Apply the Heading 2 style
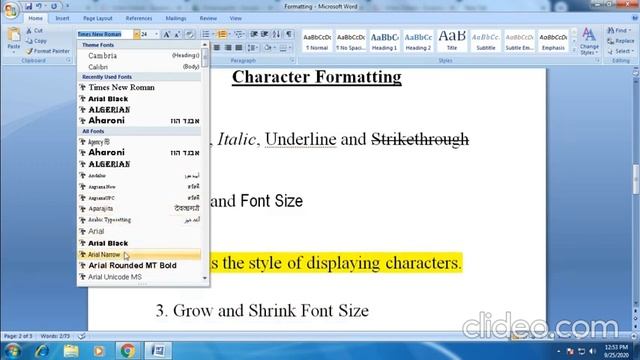The width and height of the screenshot is (640, 360). pyautogui.click(x=418, y=41)
